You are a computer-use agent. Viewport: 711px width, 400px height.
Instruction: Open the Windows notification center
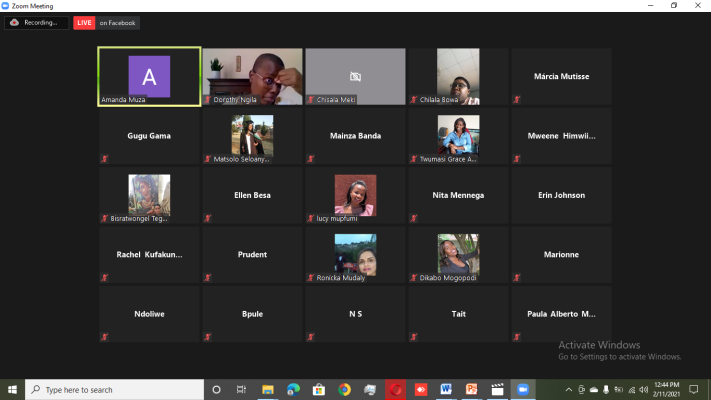[x=693, y=389]
